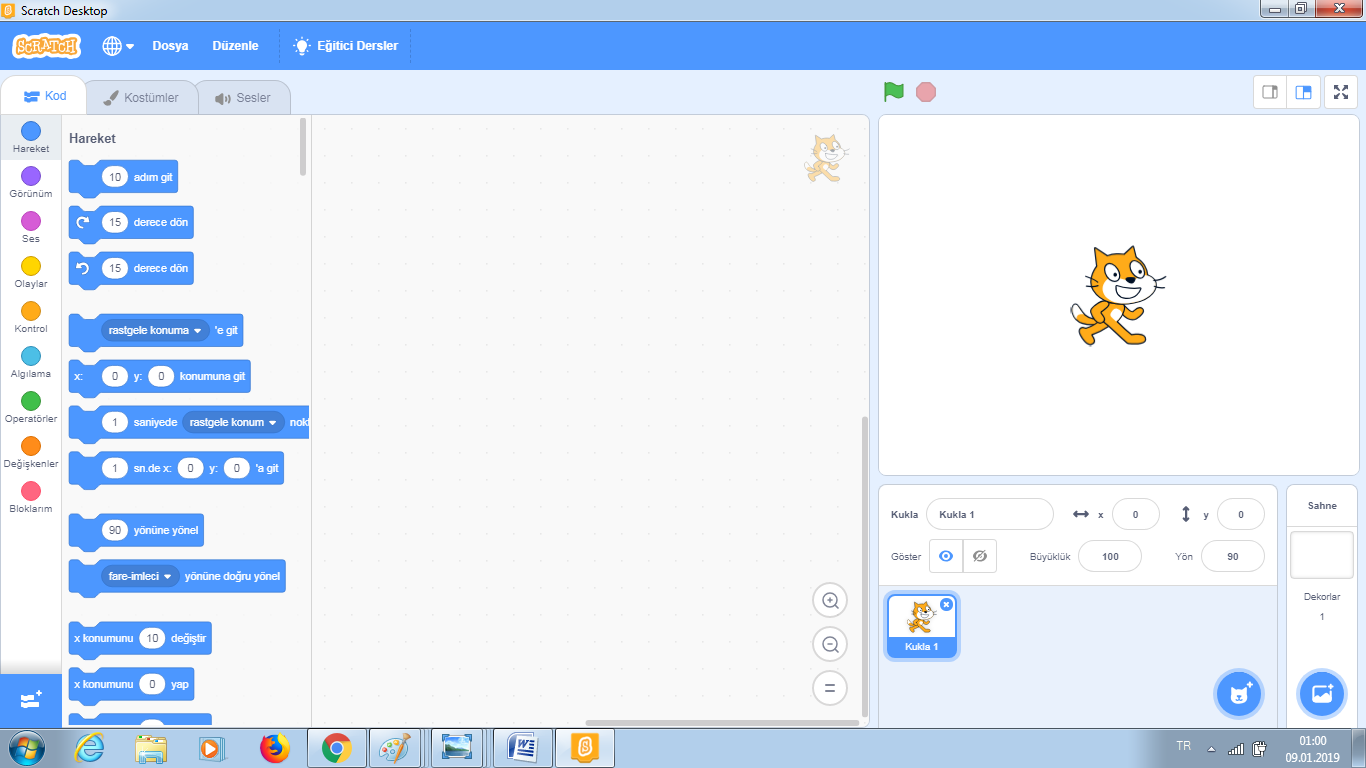Select the Olaylar block category
Screen dimensions: 1366x768
pyautogui.click(x=31, y=272)
